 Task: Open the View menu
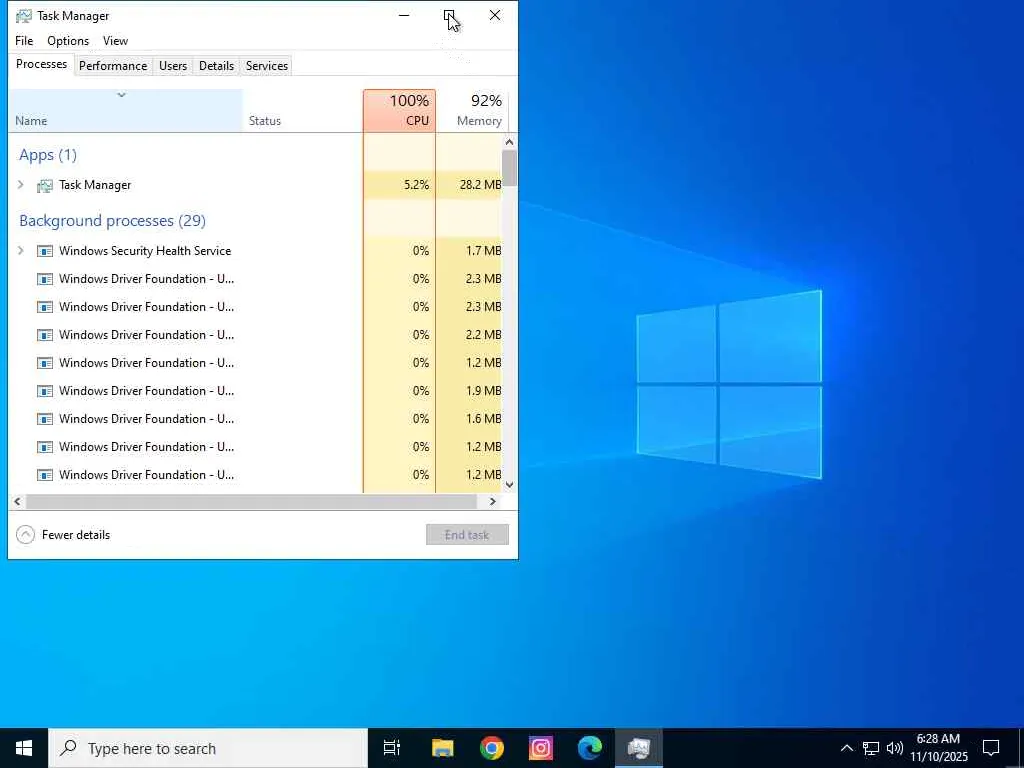pos(116,40)
